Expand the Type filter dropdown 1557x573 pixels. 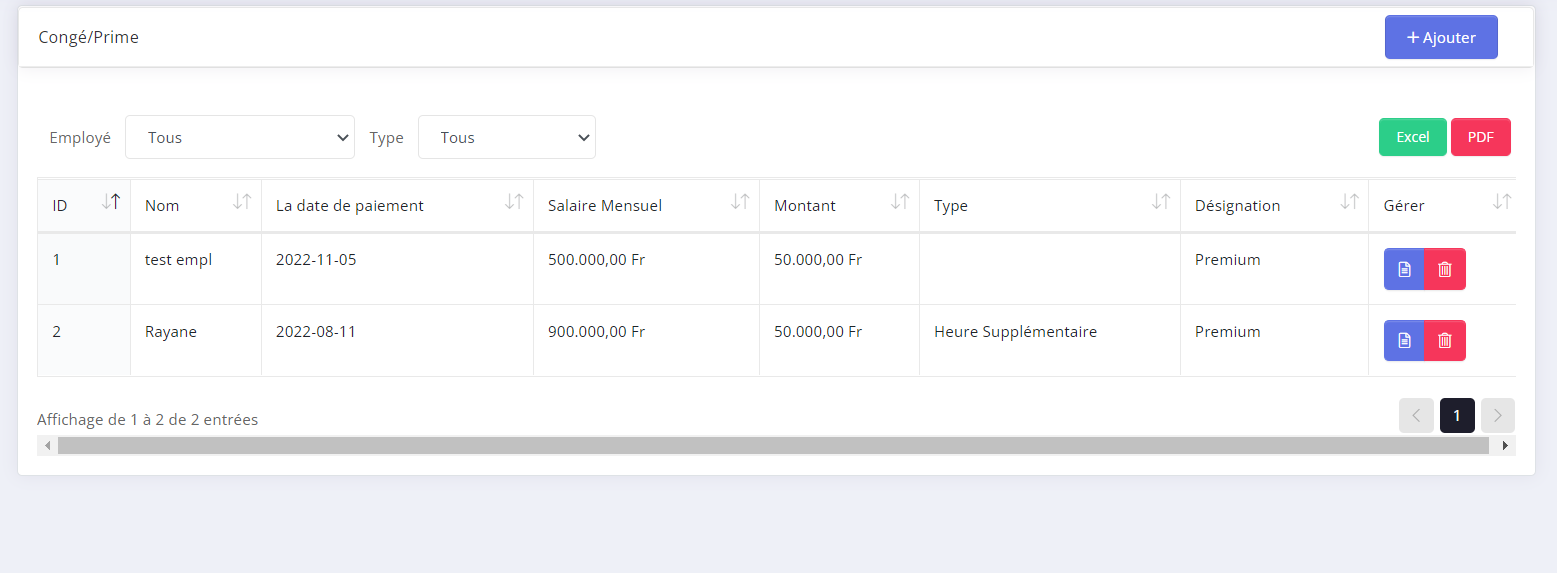[506, 137]
